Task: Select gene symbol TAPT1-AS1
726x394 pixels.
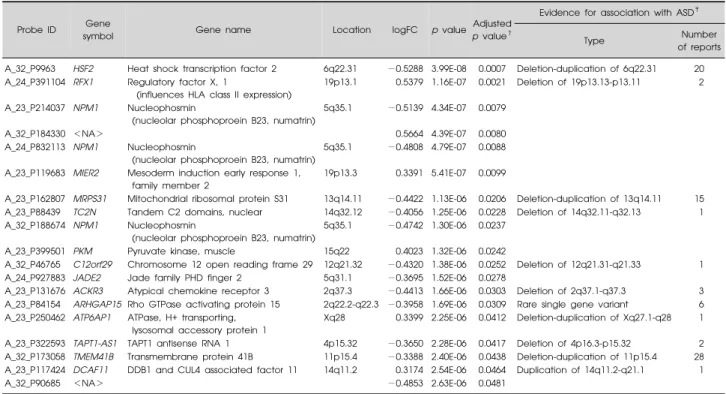Action: 95,344
